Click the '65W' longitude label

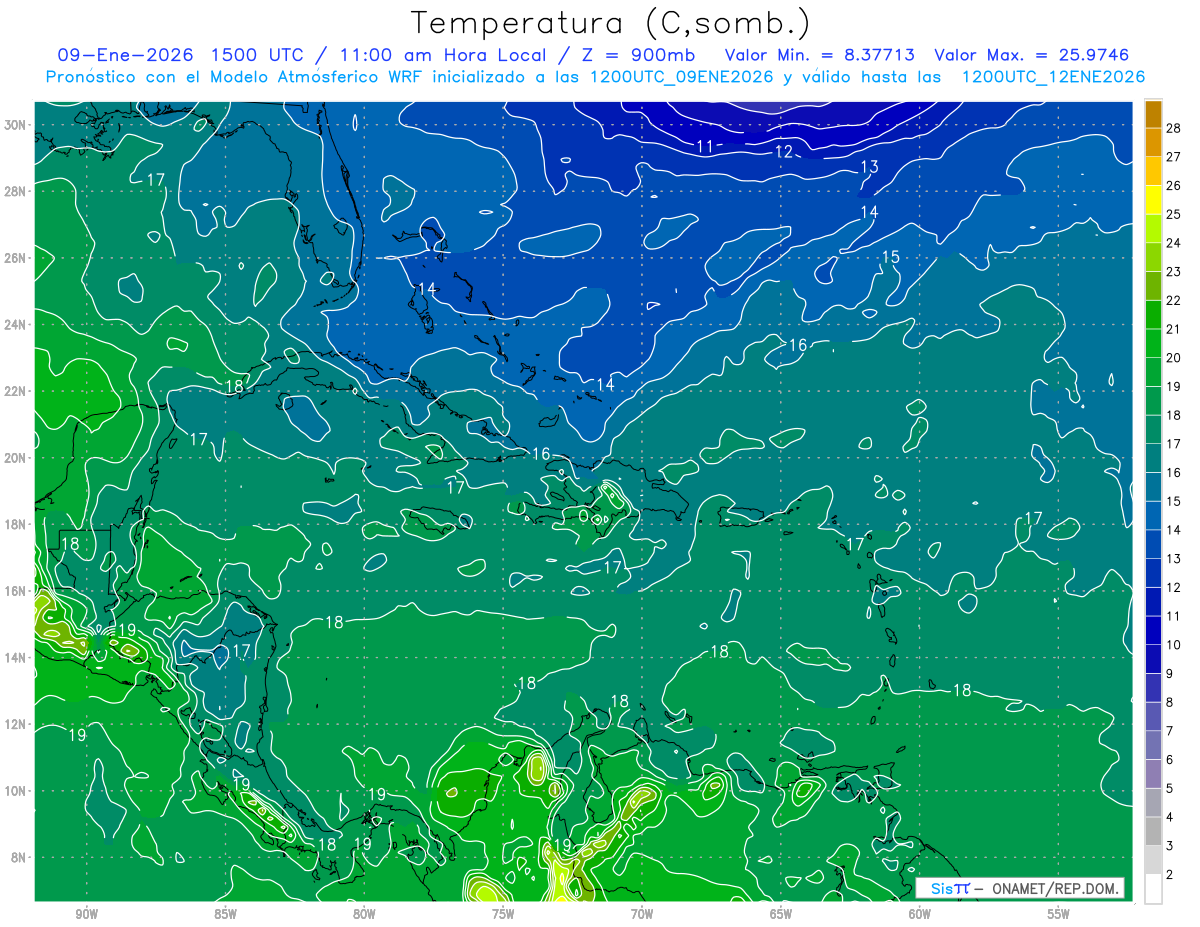(x=781, y=914)
